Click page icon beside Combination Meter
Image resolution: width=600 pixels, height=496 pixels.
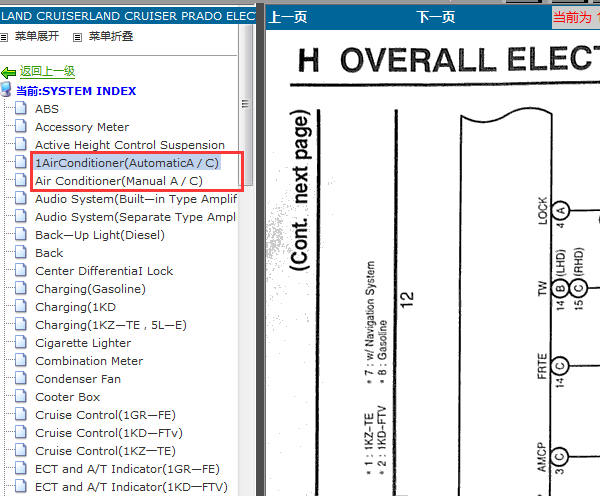[21, 360]
